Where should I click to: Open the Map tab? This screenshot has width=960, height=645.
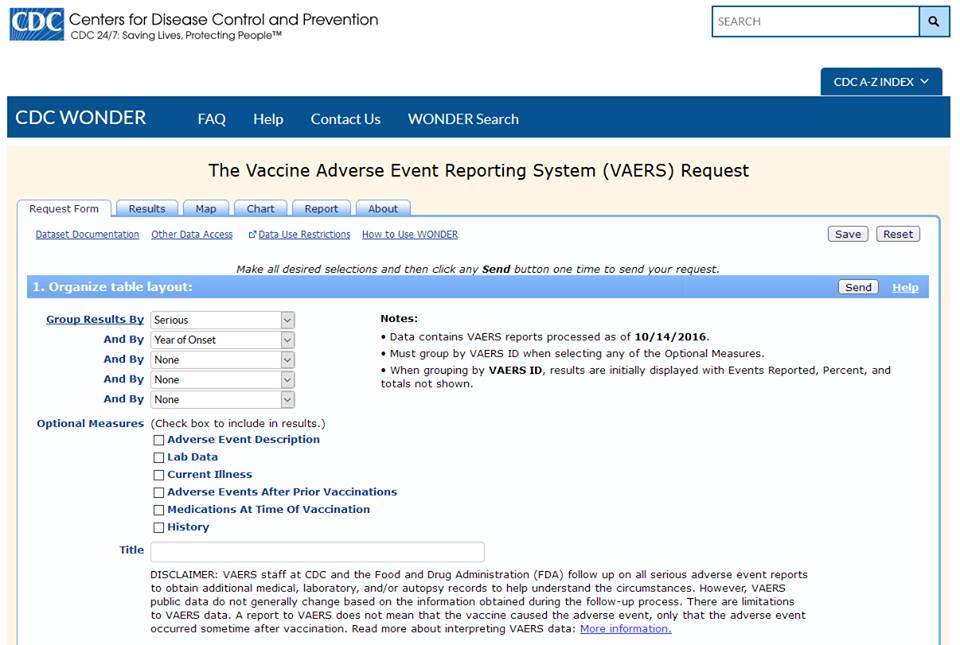click(x=206, y=209)
